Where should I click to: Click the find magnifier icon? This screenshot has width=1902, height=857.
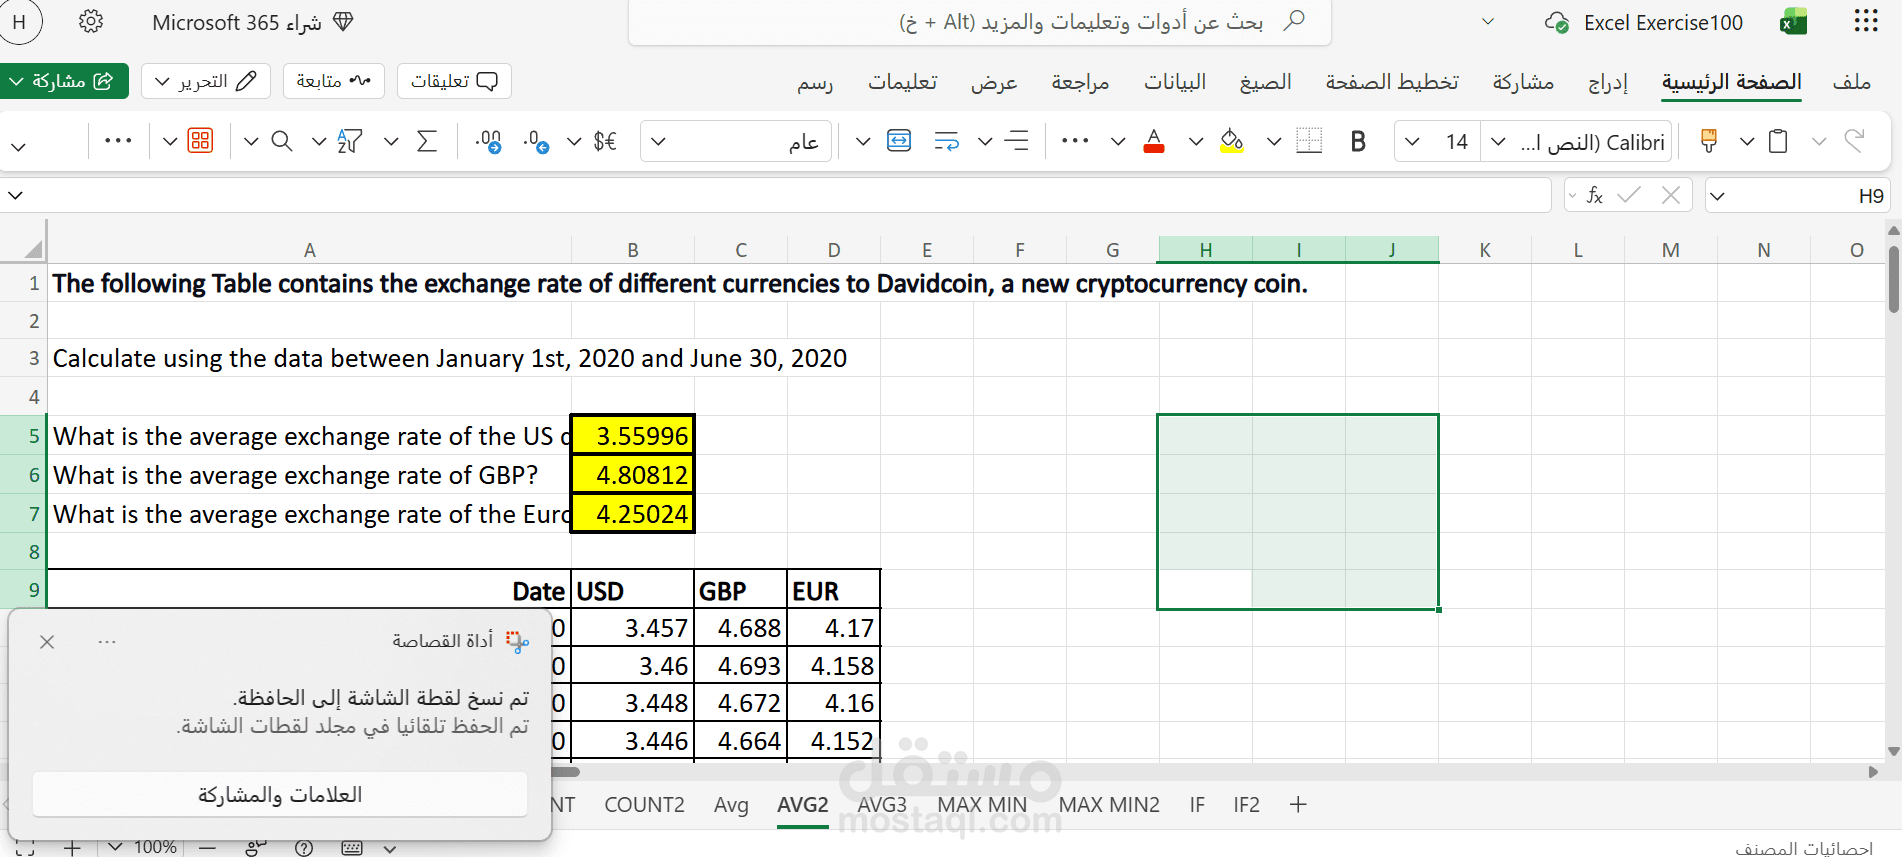click(282, 141)
